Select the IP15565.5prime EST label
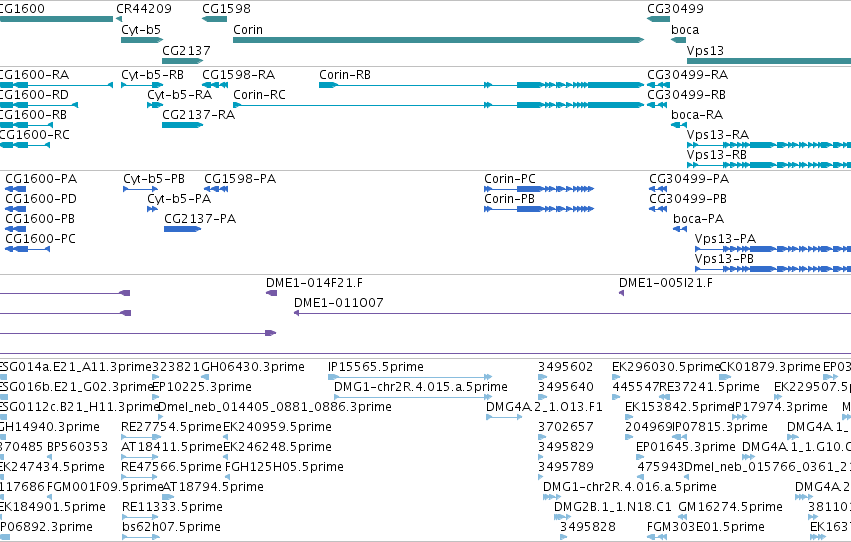 click(376, 367)
